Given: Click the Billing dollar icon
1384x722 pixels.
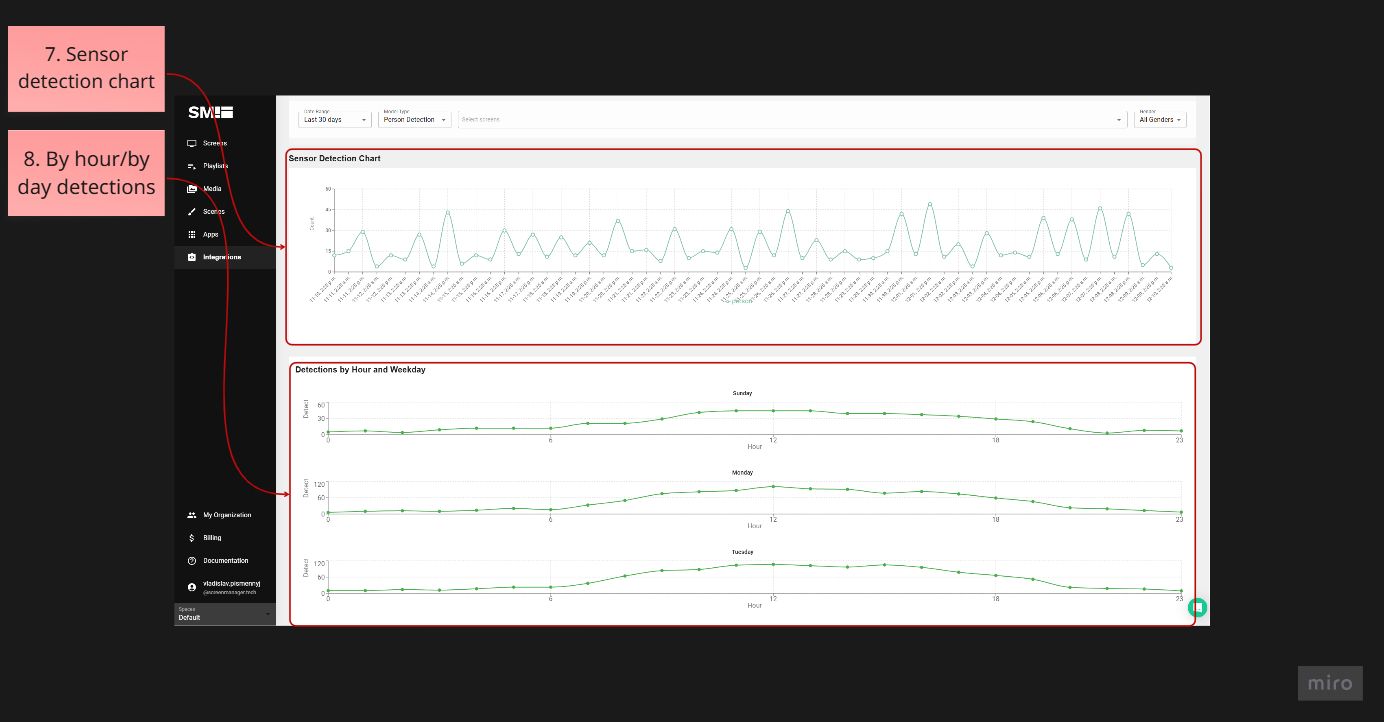Looking at the screenshot, I should point(191,537).
